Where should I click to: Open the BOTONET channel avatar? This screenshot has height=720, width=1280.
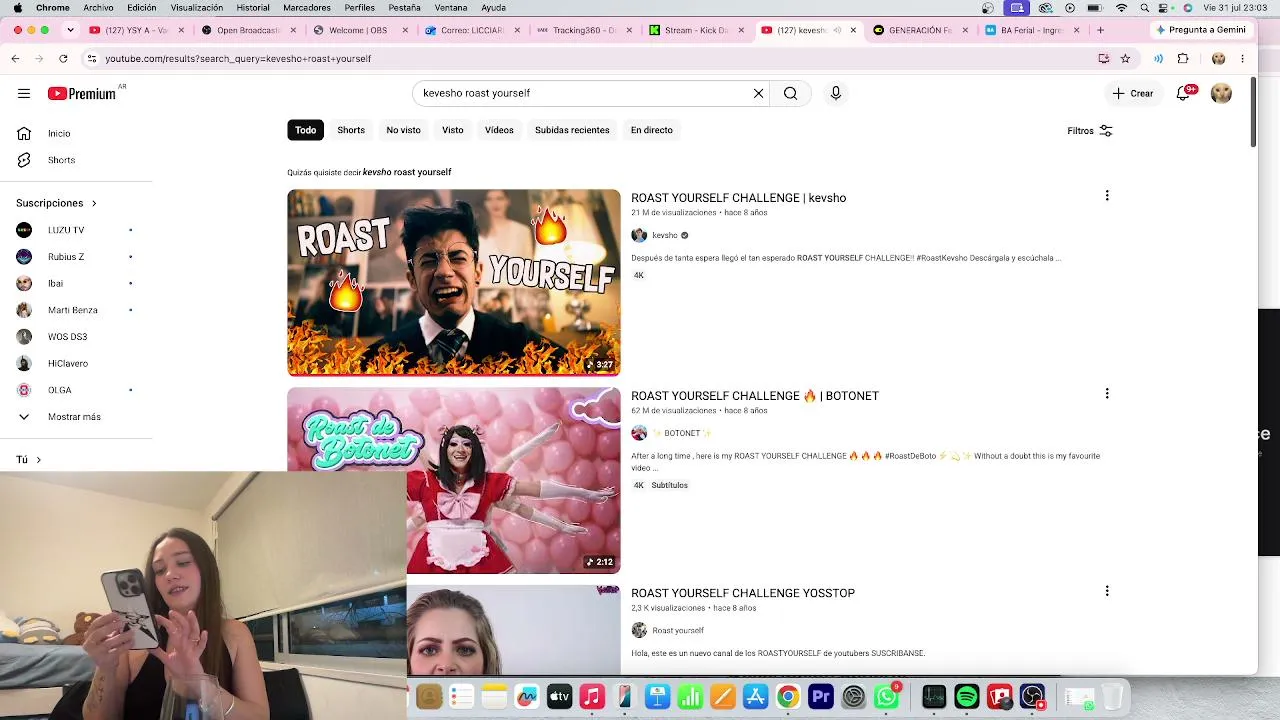click(x=639, y=433)
